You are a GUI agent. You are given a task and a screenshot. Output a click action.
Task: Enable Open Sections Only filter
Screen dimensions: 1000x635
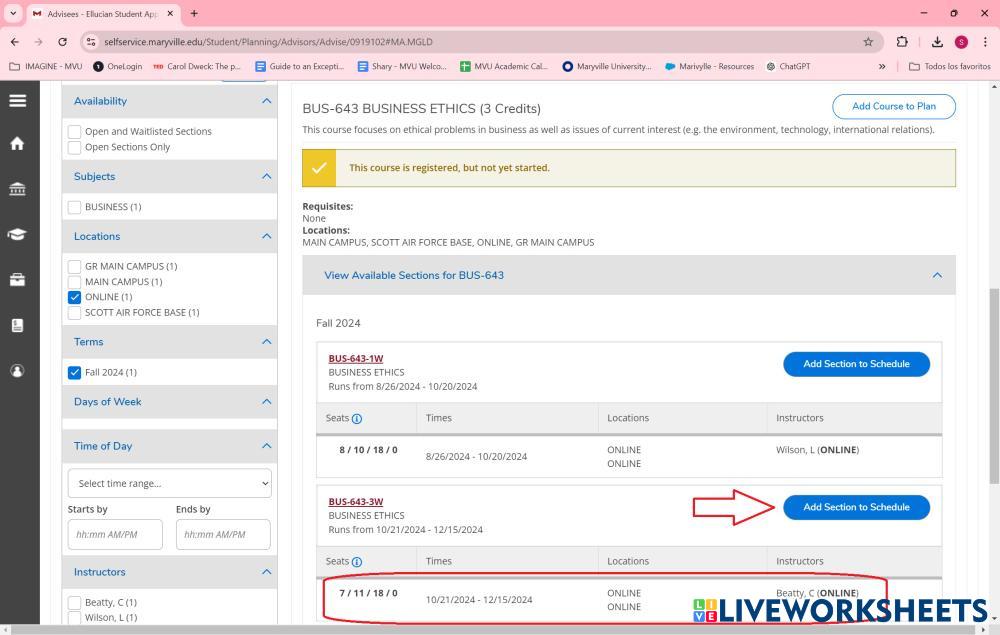click(75, 147)
